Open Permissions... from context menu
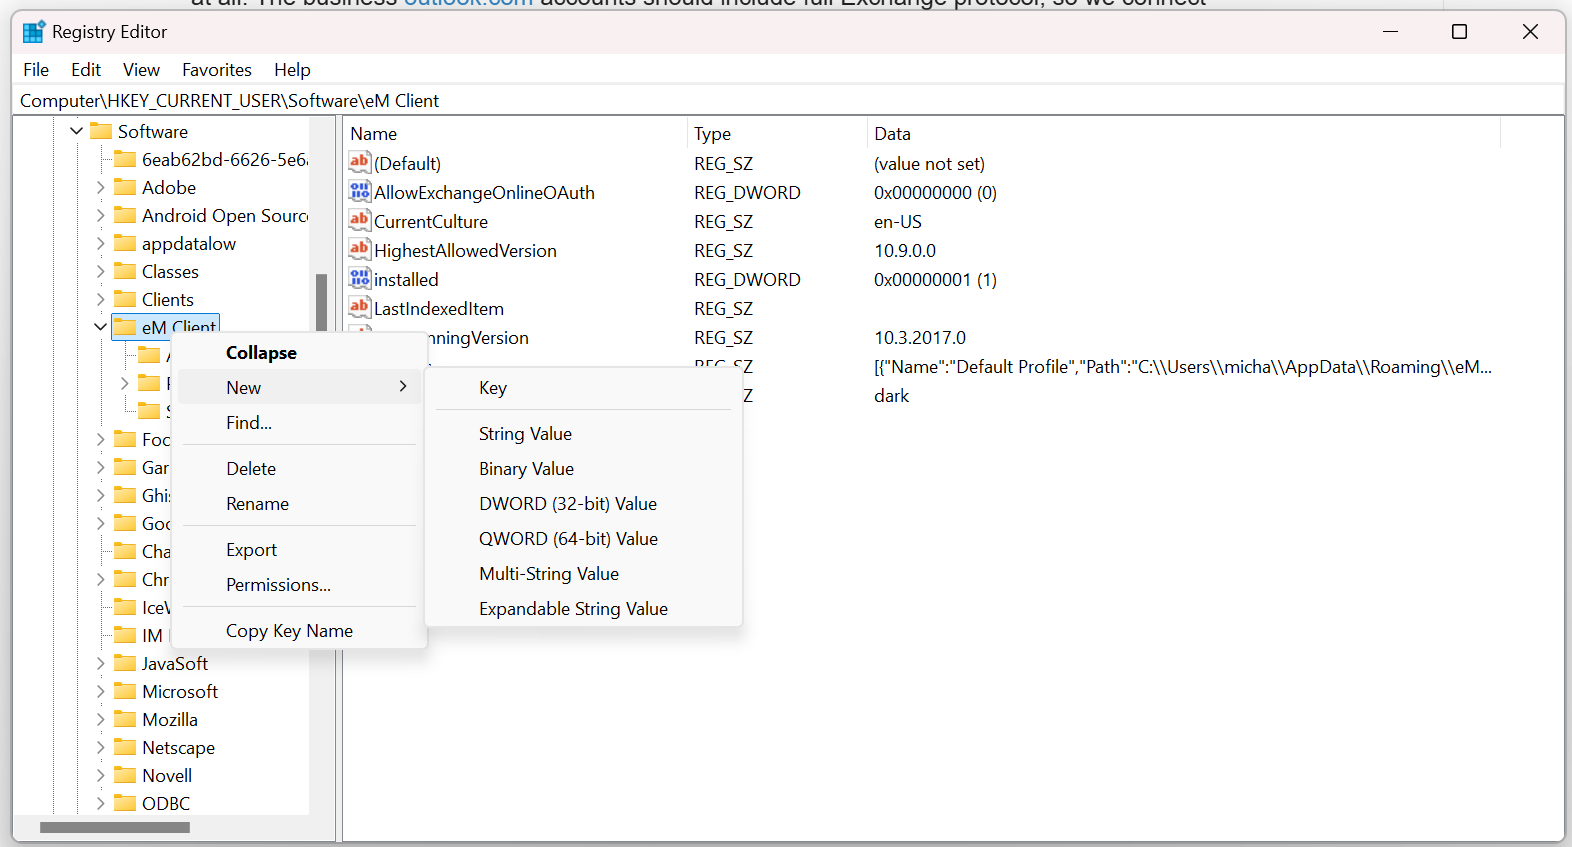1572x847 pixels. pos(300,585)
